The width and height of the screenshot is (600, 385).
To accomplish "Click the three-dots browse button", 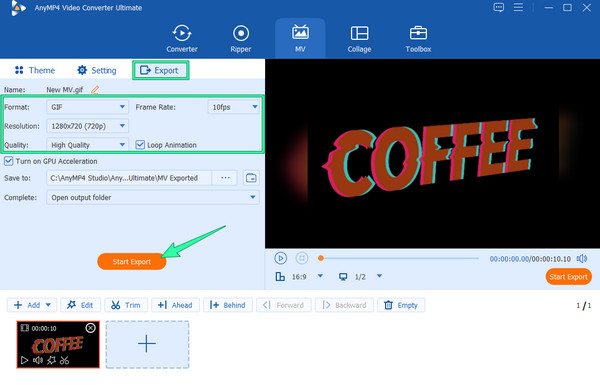I will tap(225, 178).
